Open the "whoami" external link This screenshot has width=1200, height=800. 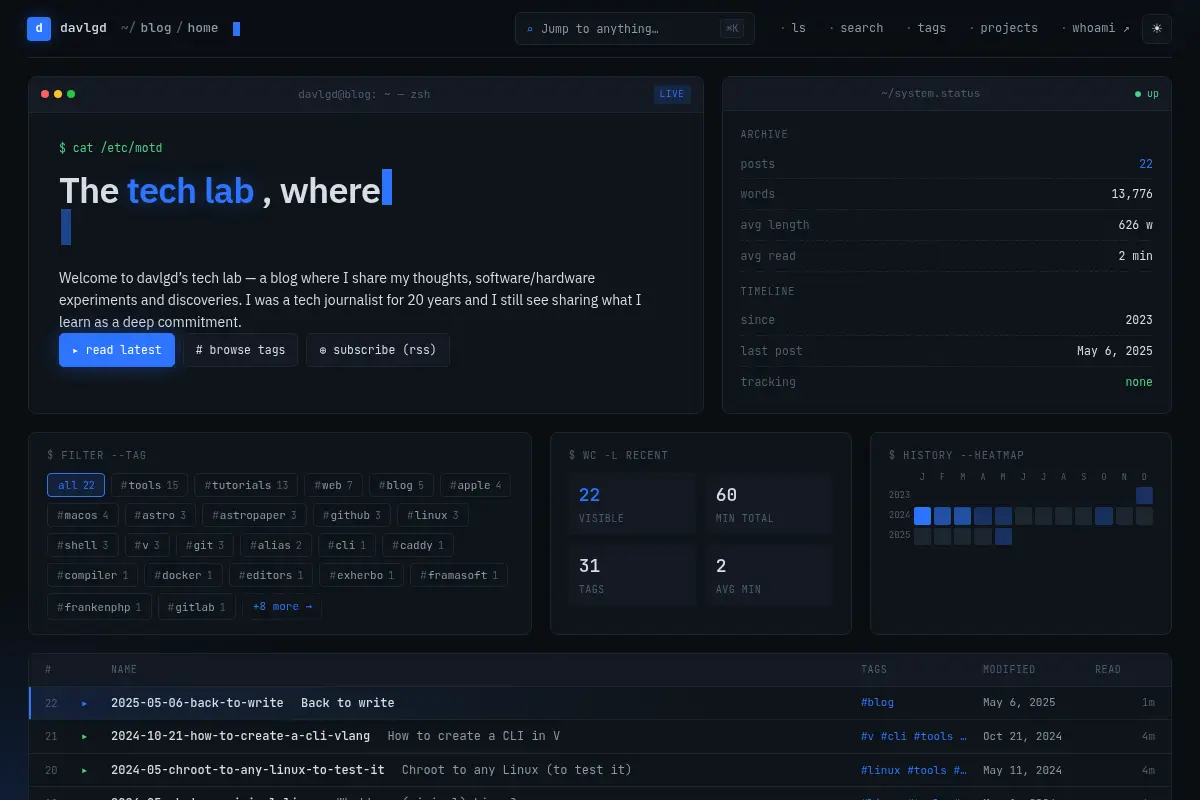click(x=1095, y=28)
